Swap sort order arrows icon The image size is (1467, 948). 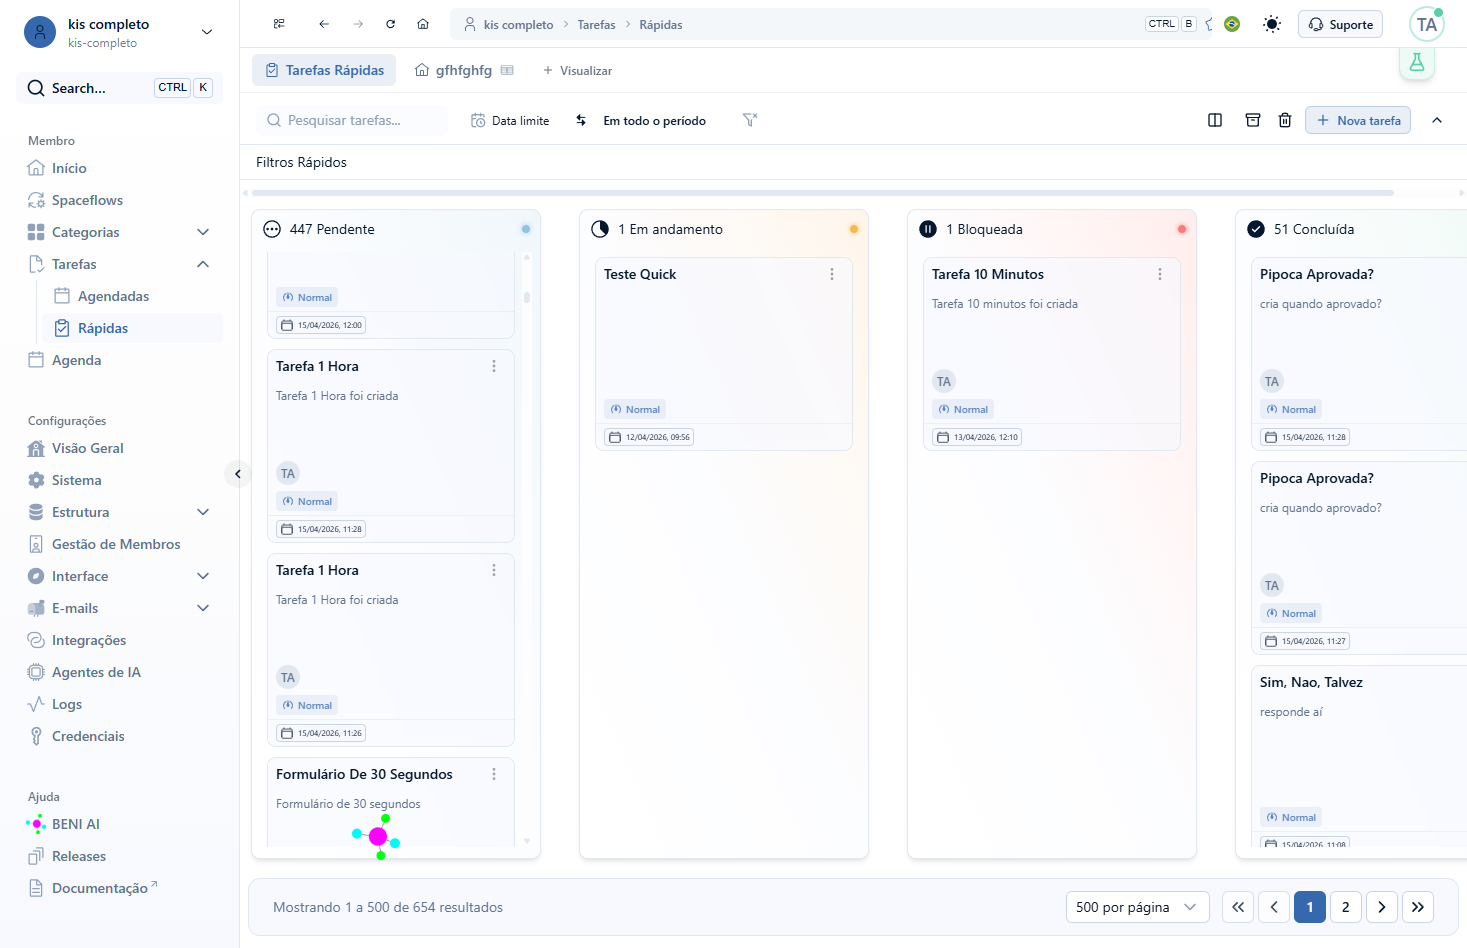tap(581, 120)
